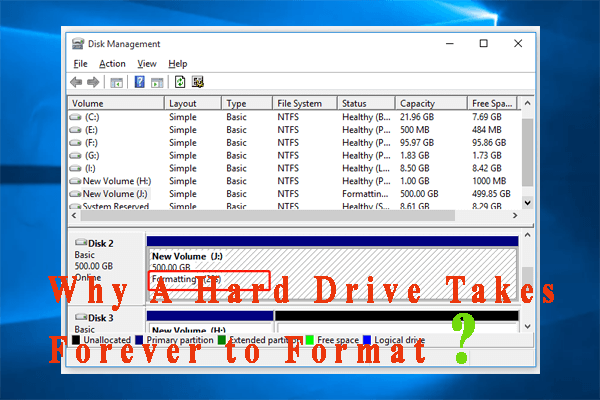
Task: Sort by the Capacity column header
Action: coord(431,103)
